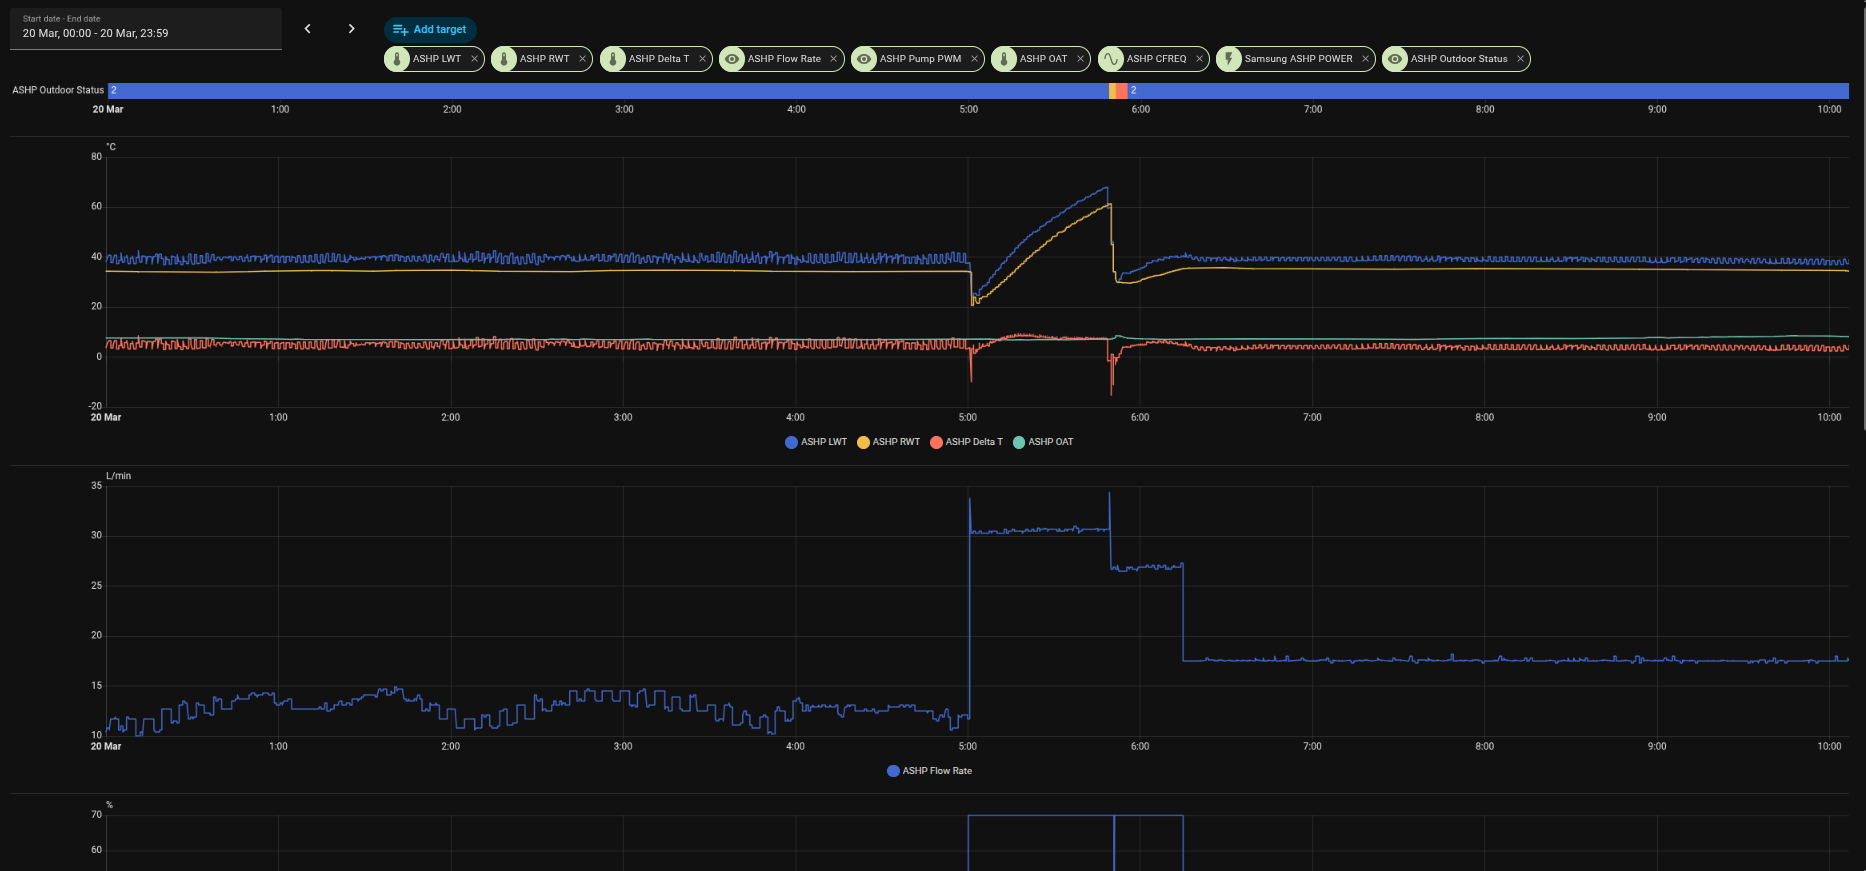Open the start date - end date picker
The width and height of the screenshot is (1866, 871).
(x=146, y=28)
